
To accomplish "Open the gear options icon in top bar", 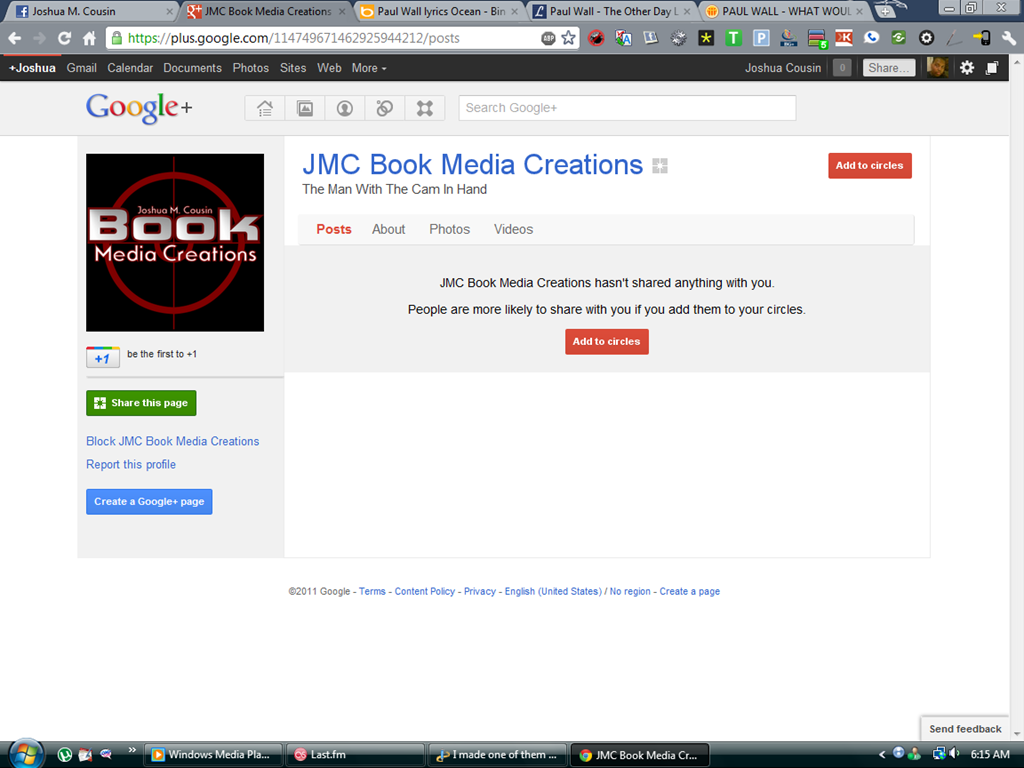I will coord(967,68).
